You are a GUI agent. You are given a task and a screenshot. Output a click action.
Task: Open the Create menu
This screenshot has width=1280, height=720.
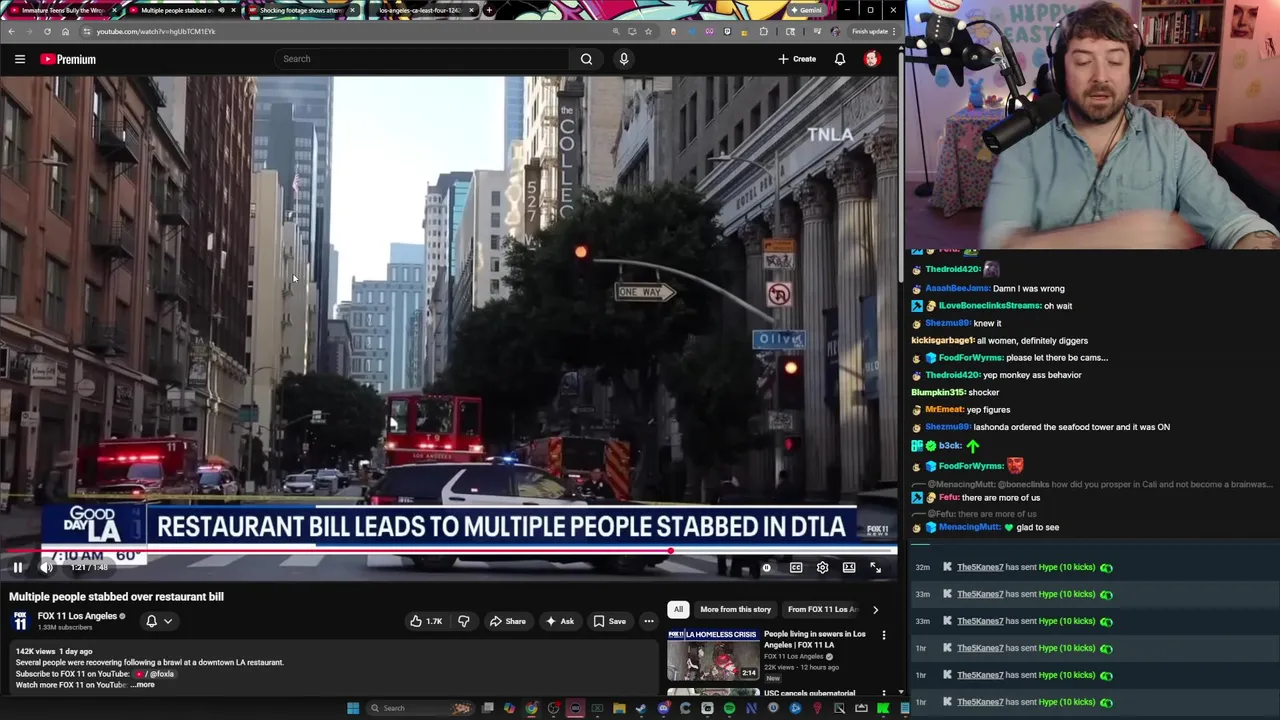pyautogui.click(x=797, y=59)
